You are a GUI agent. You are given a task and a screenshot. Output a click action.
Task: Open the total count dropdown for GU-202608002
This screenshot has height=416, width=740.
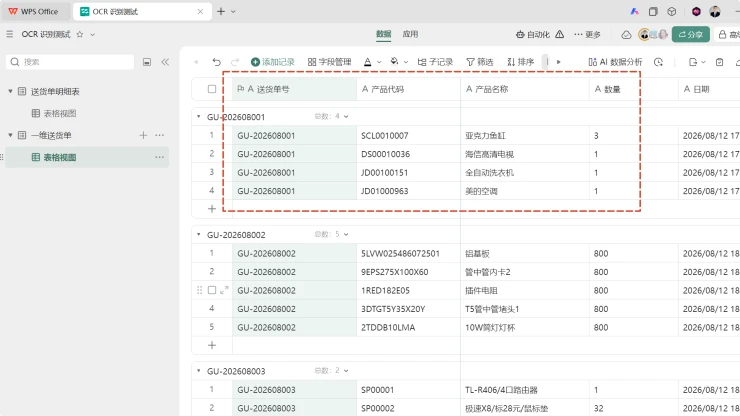[x=346, y=235]
